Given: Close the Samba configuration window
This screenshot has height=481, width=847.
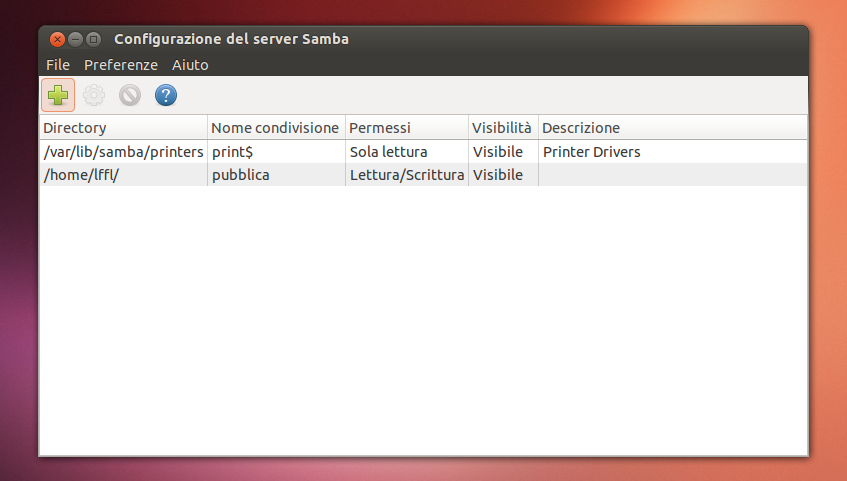Looking at the screenshot, I should click(x=57, y=40).
